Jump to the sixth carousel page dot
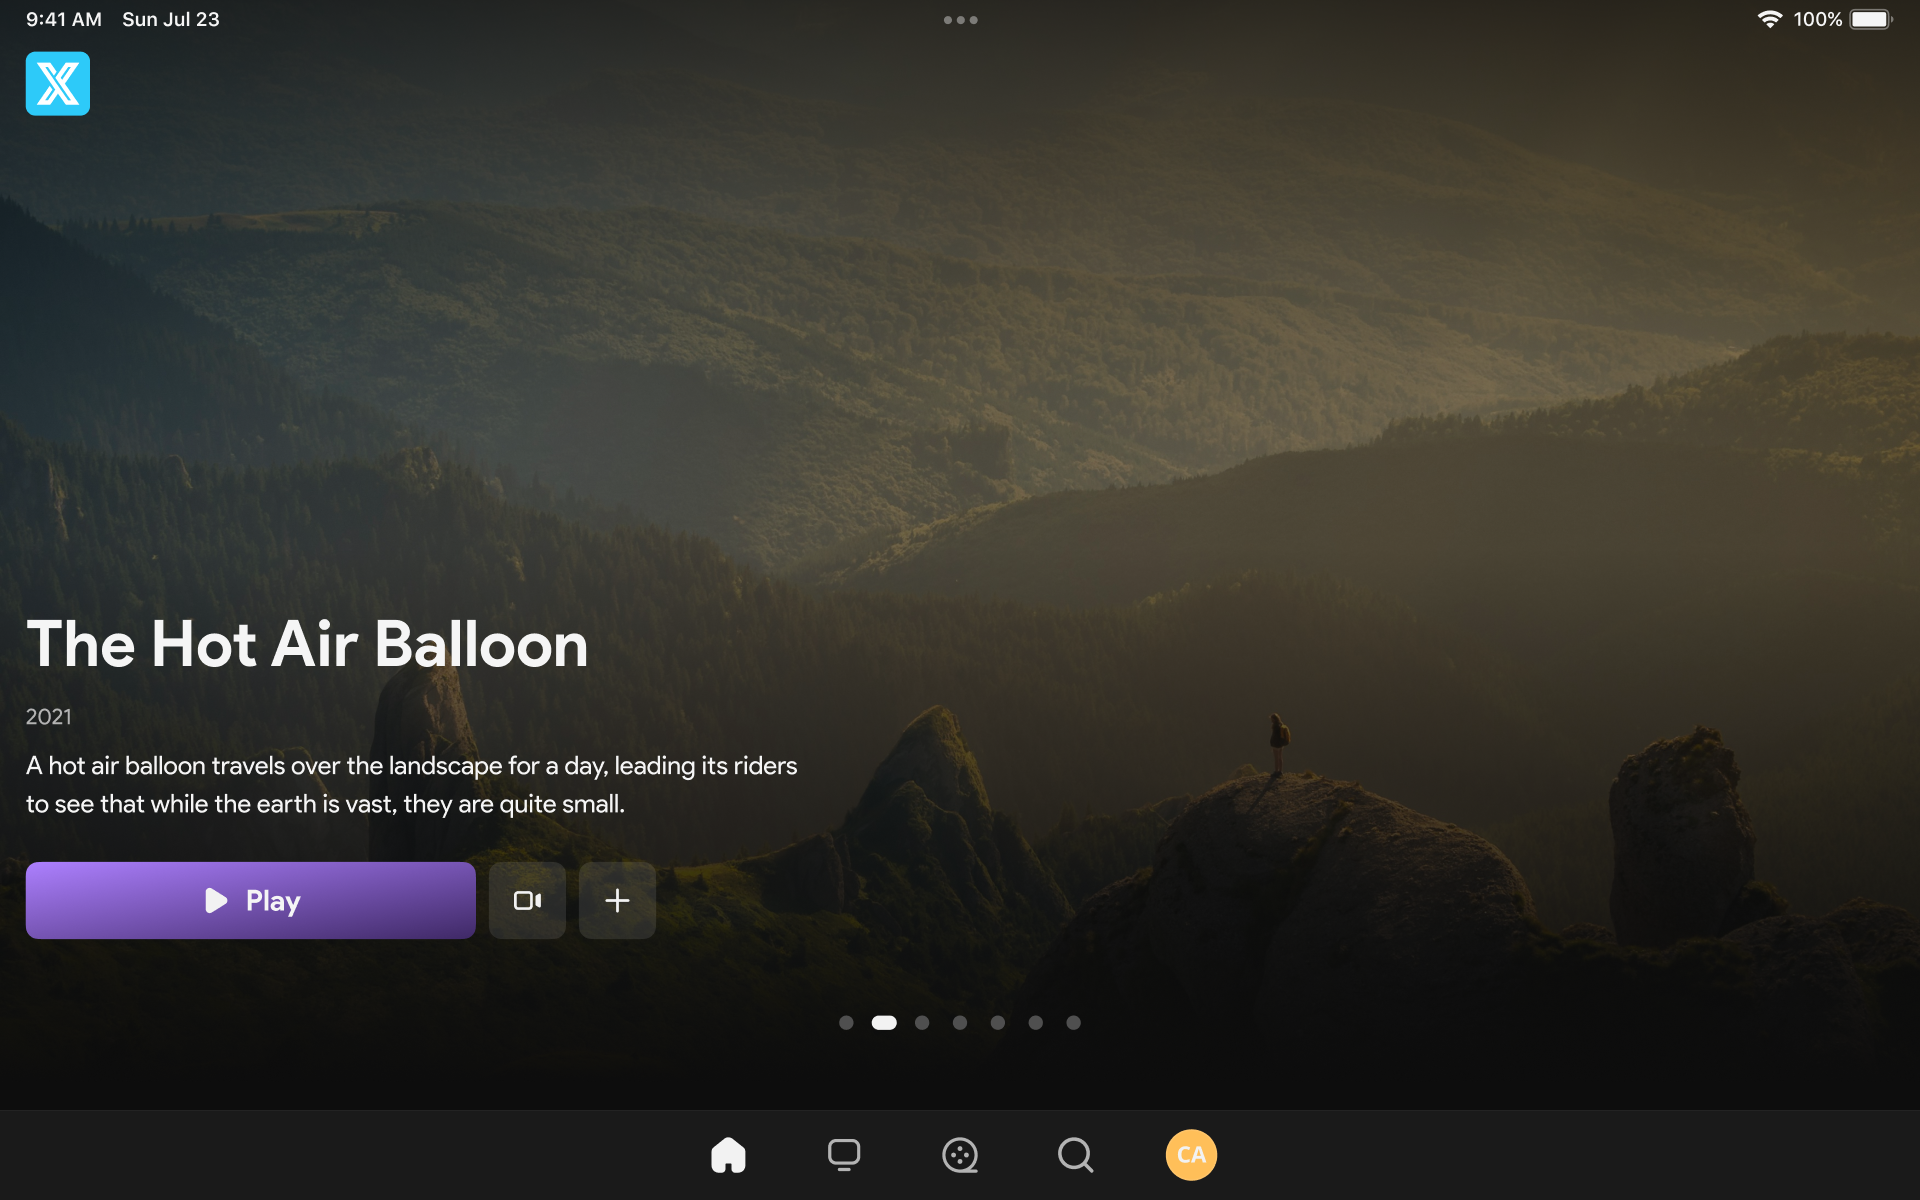 click(x=1036, y=1022)
